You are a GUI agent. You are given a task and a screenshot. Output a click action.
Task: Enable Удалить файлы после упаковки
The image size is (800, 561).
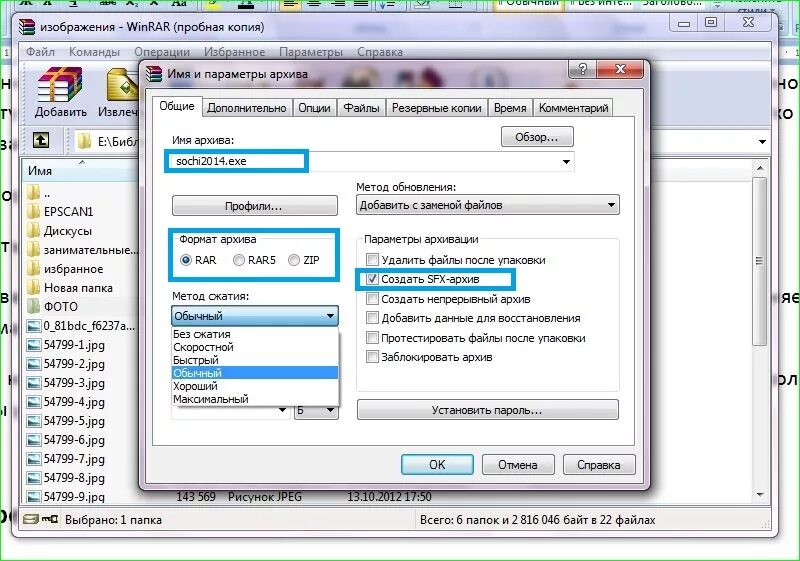pyautogui.click(x=372, y=260)
